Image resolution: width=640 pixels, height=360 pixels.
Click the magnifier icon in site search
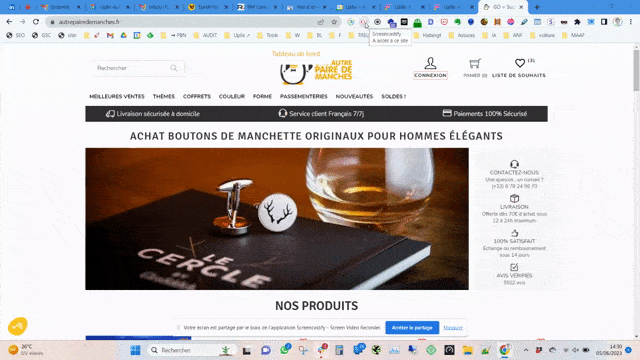(174, 68)
